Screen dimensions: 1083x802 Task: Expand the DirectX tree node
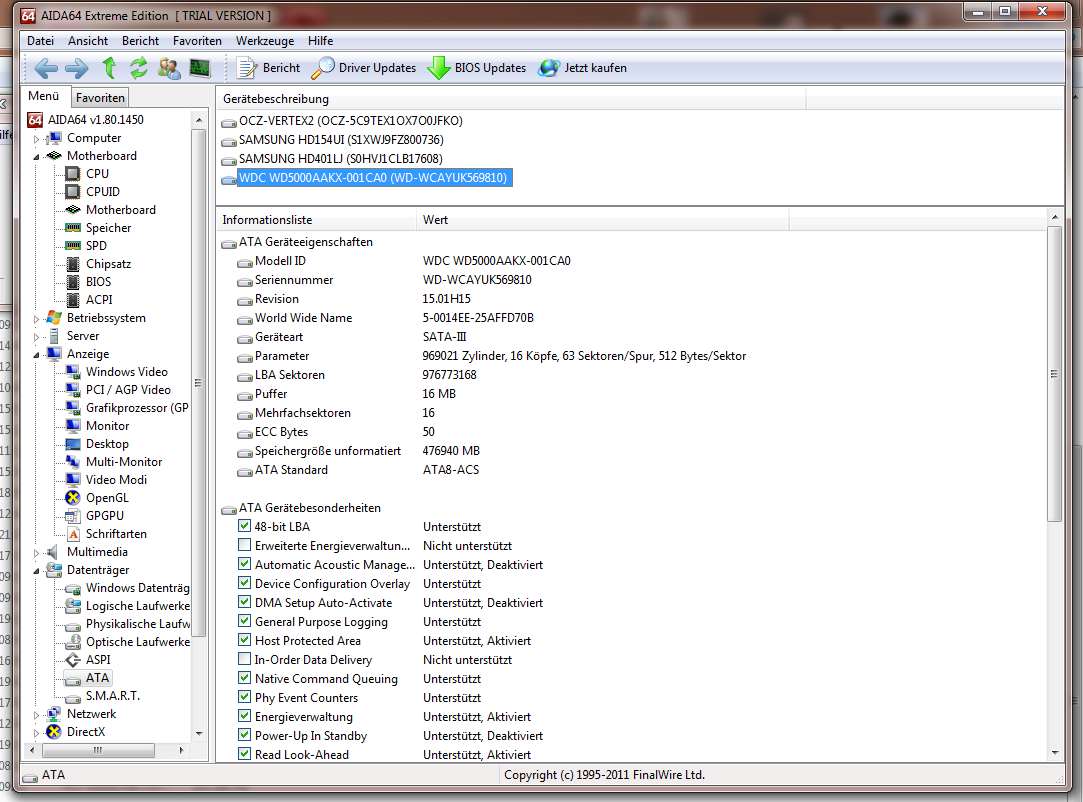(37, 733)
